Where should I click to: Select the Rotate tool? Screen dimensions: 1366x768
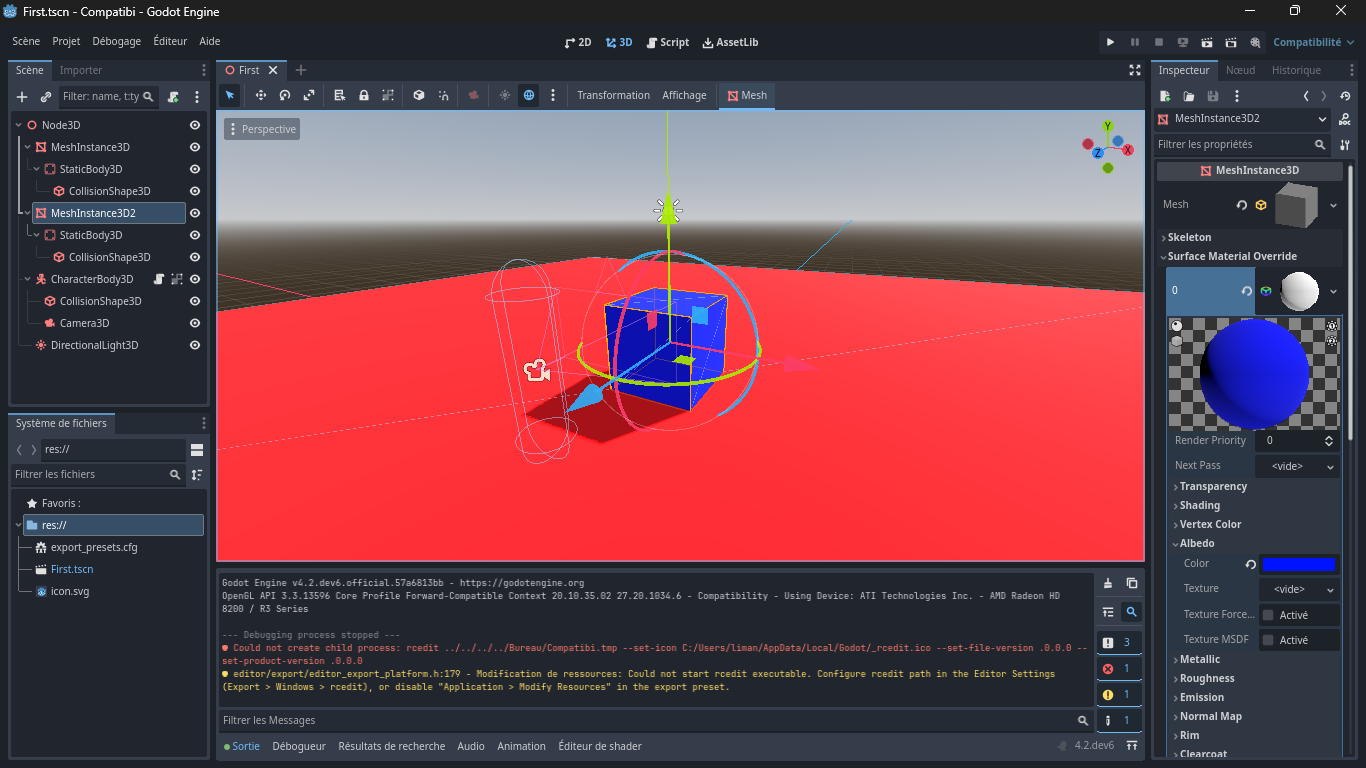click(284, 95)
